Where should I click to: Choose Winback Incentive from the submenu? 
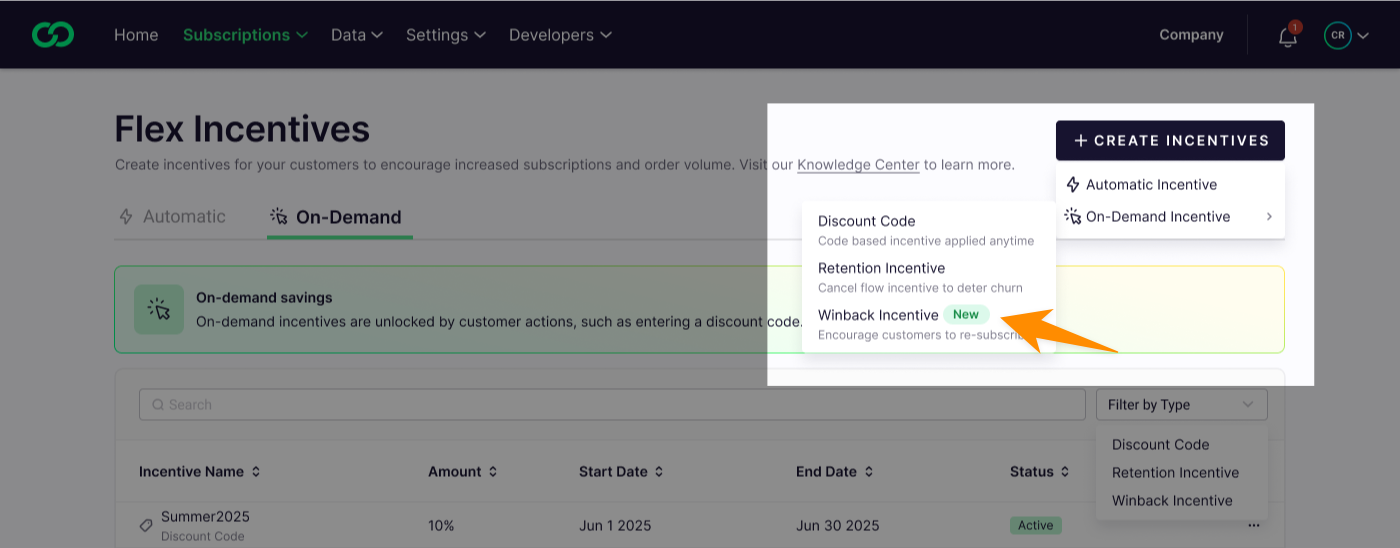point(878,315)
